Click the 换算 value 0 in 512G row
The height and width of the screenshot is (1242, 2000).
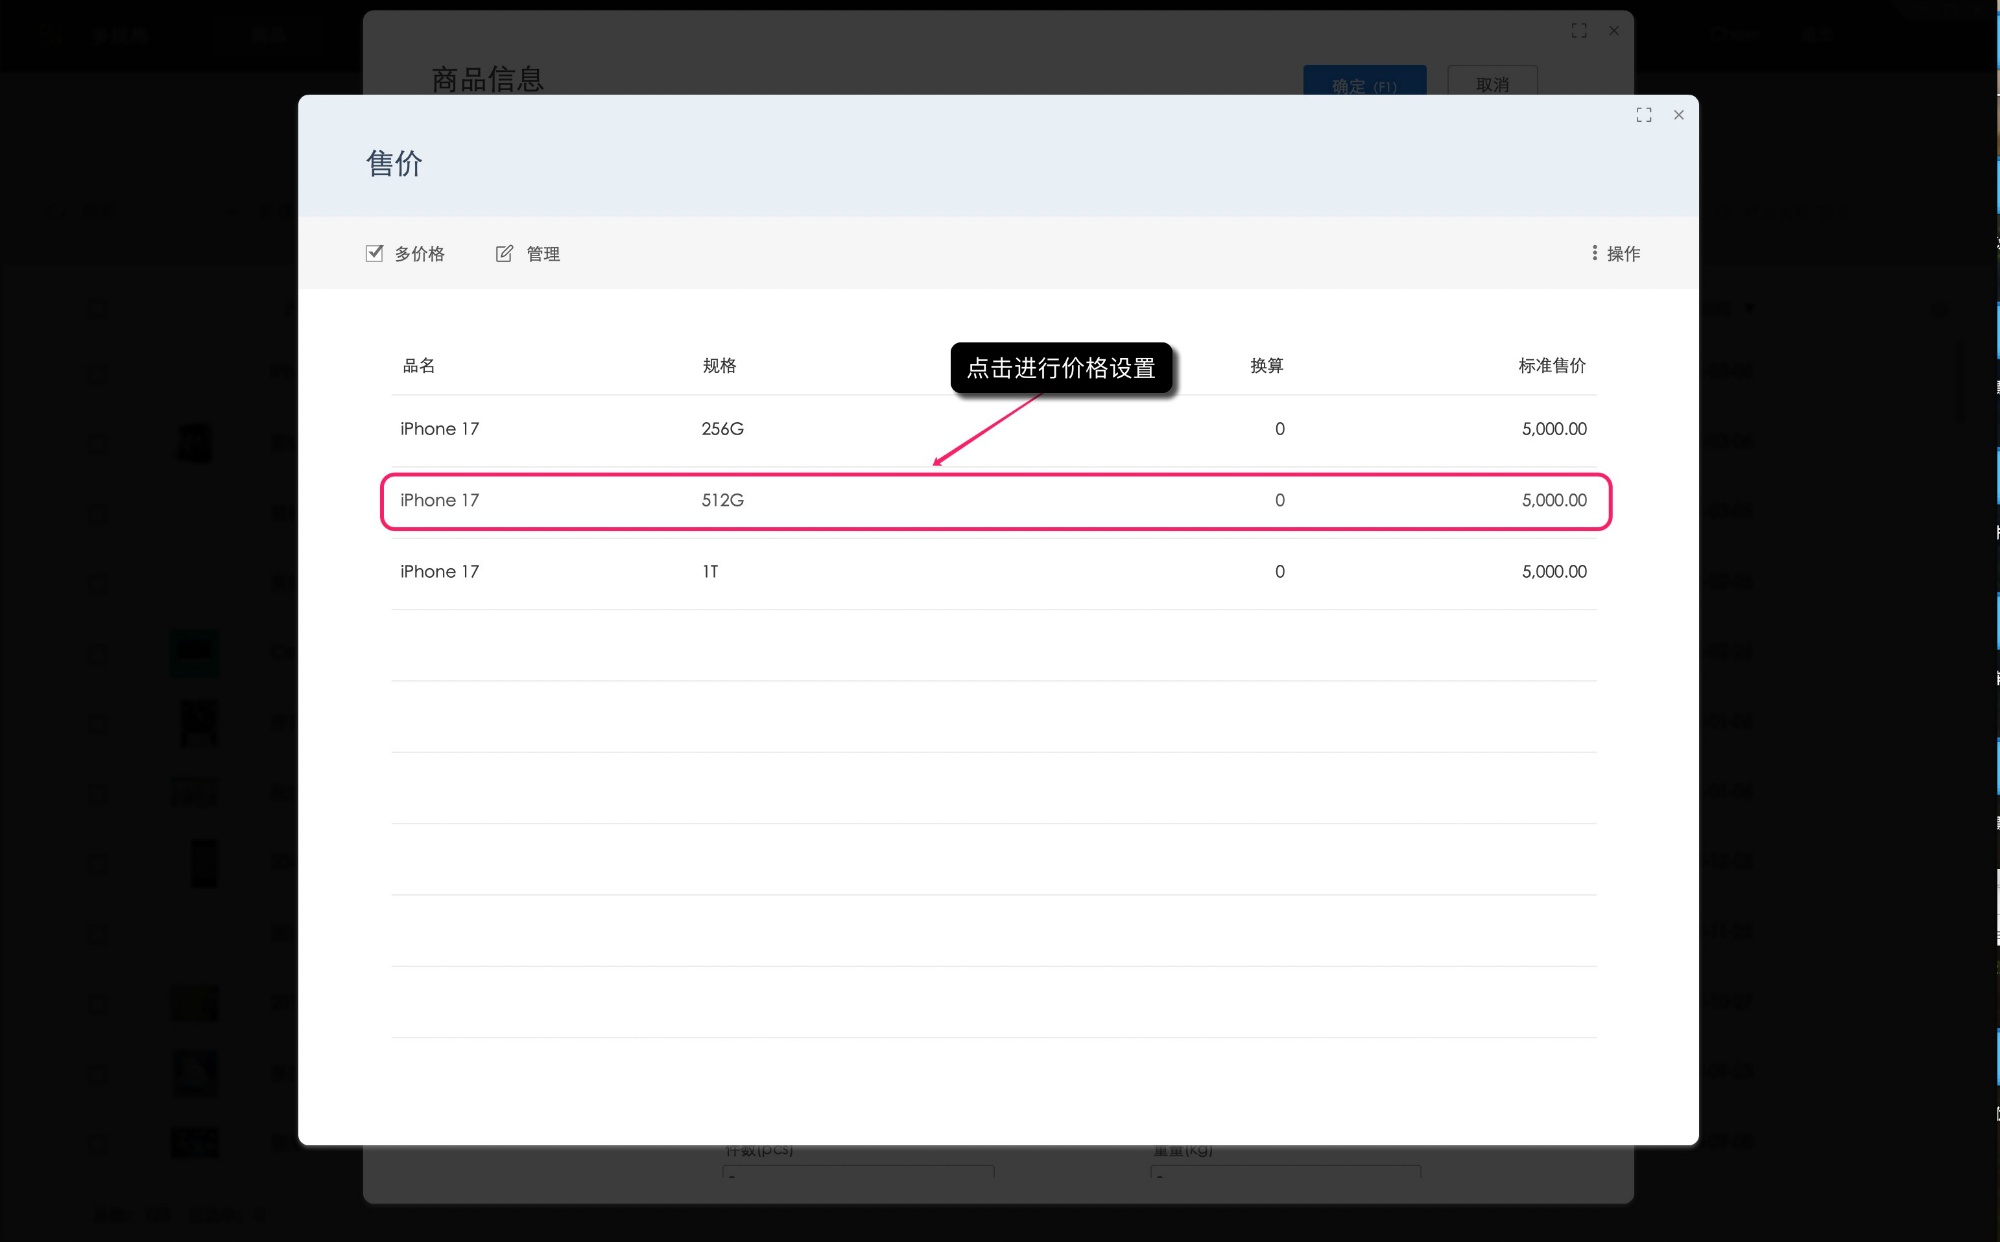click(x=1279, y=500)
